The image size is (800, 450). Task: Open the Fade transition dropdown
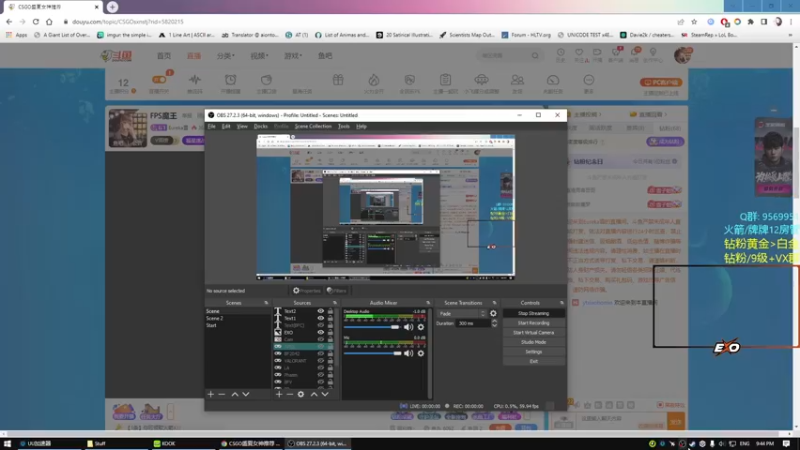462,314
